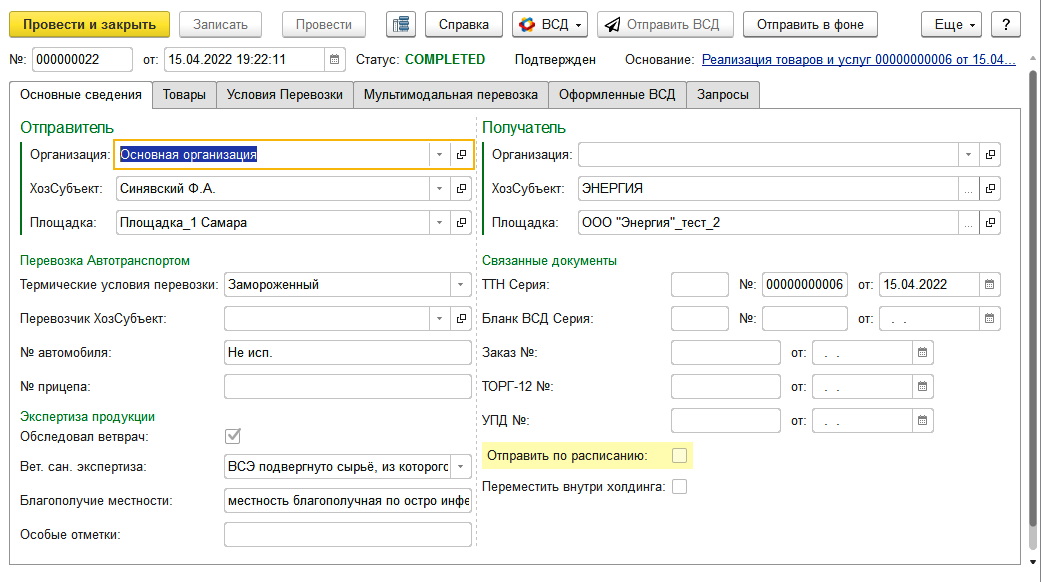
Task: Focus the УПД № field
Action: click(726, 420)
